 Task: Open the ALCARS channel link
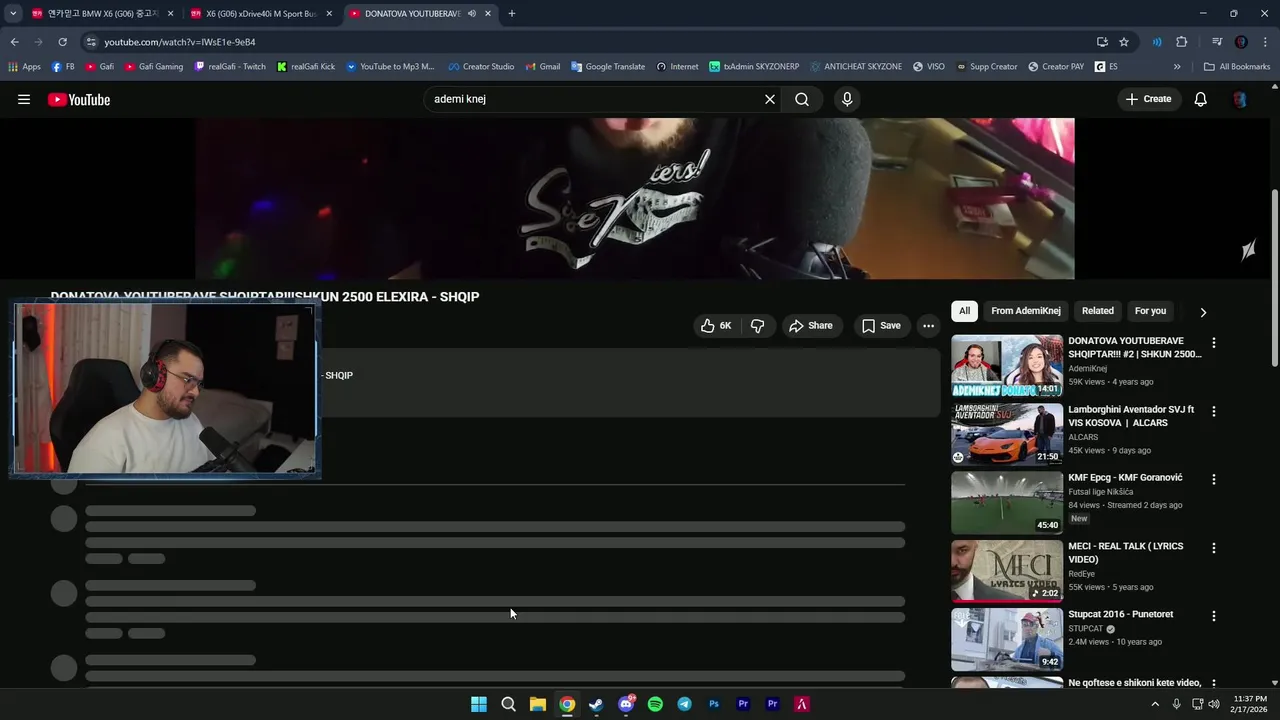click(1083, 437)
